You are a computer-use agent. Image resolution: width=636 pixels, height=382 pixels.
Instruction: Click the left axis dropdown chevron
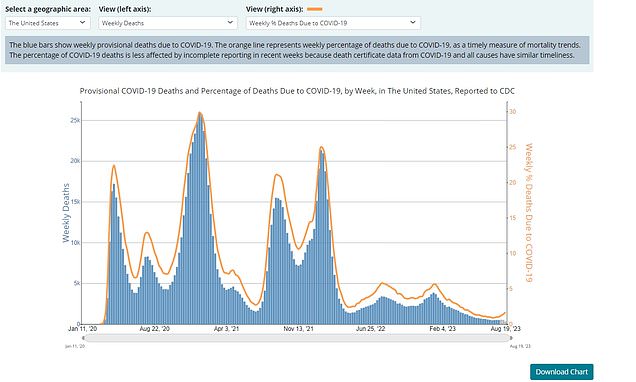coord(230,23)
